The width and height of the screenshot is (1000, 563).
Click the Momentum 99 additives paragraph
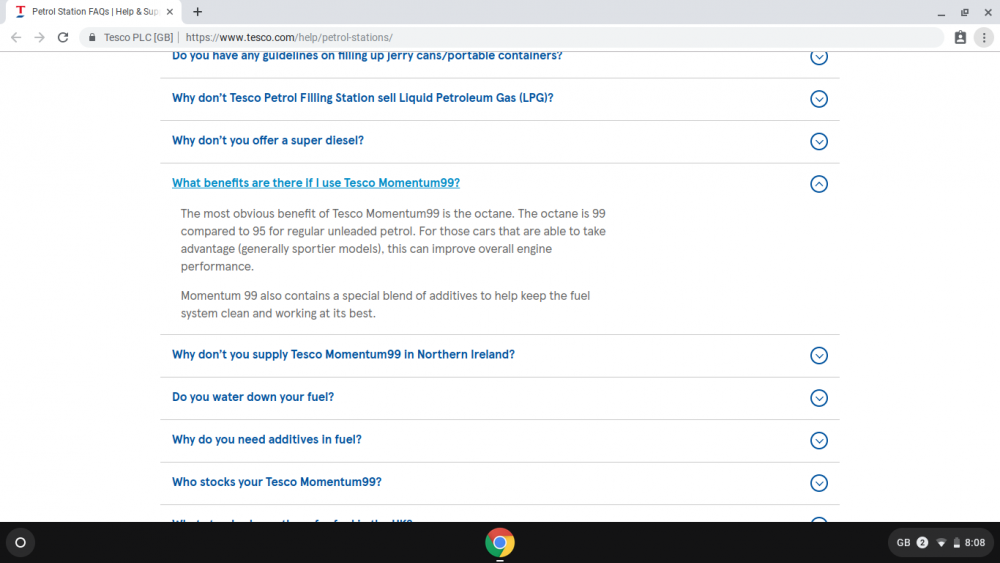pyautogui.click(x=385, y=305)
